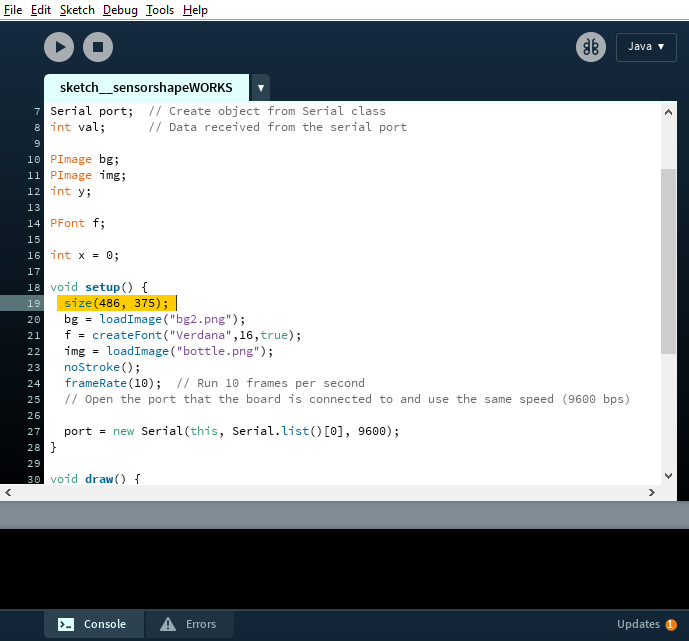Open the tab options arrow menu
Screen dimensions: 689x641
(261, 88)
